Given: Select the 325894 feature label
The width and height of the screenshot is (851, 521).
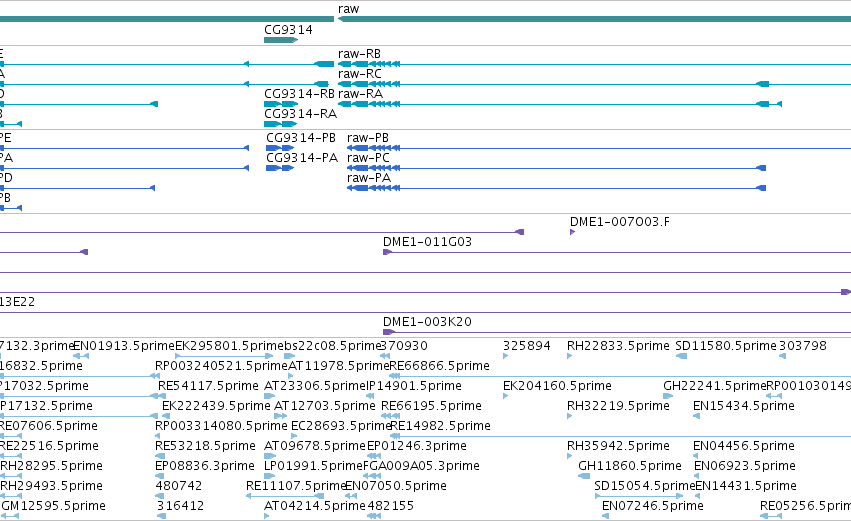Looking at the screenshot, I should point(527,346).
